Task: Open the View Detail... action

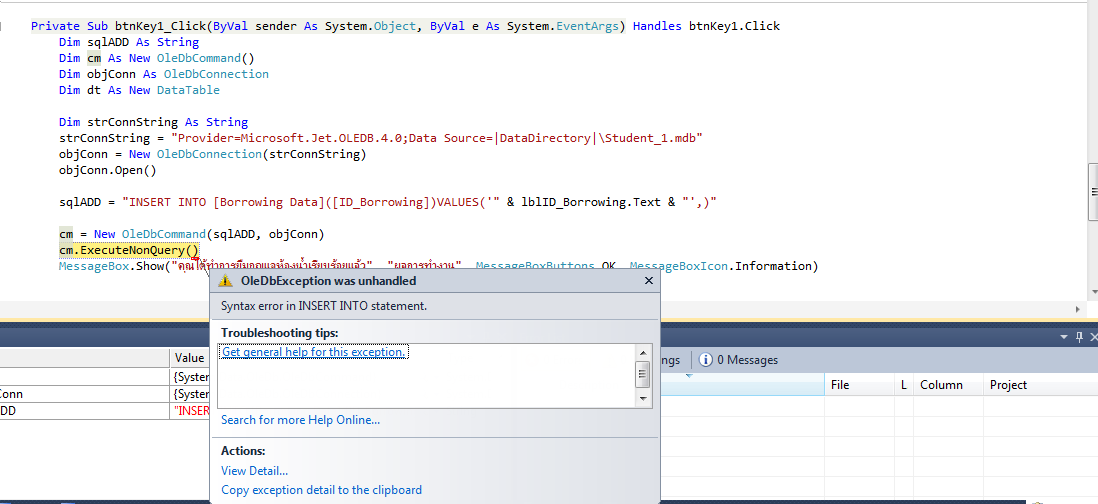Action: click(x=254, y=471)
